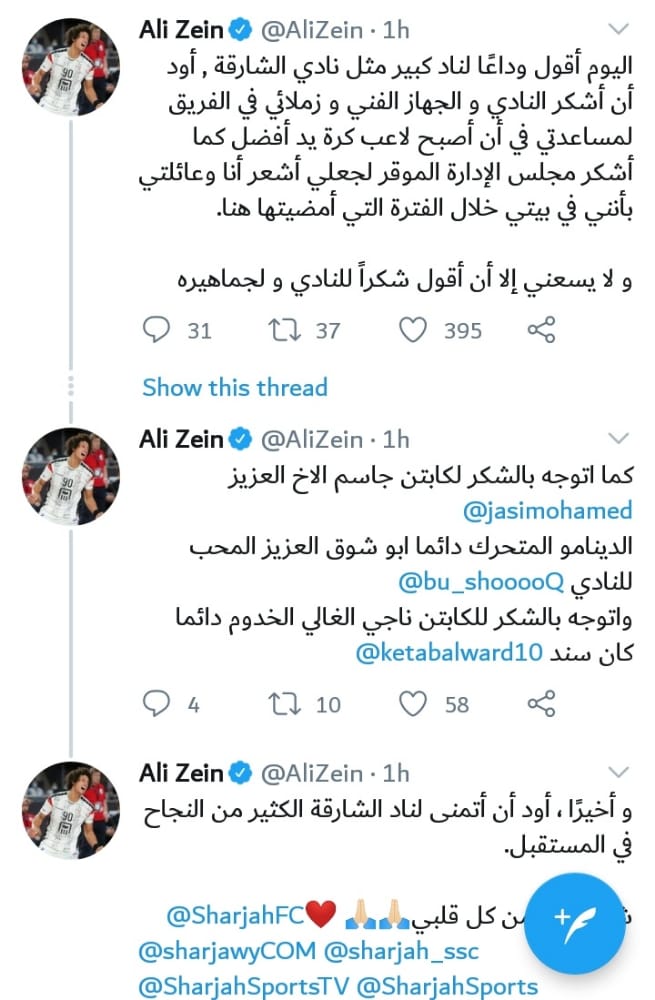This screenshot has height=1000, width=655.
Task: Share the first tweet
Action: pyautogui.click(x=541, y=330)
